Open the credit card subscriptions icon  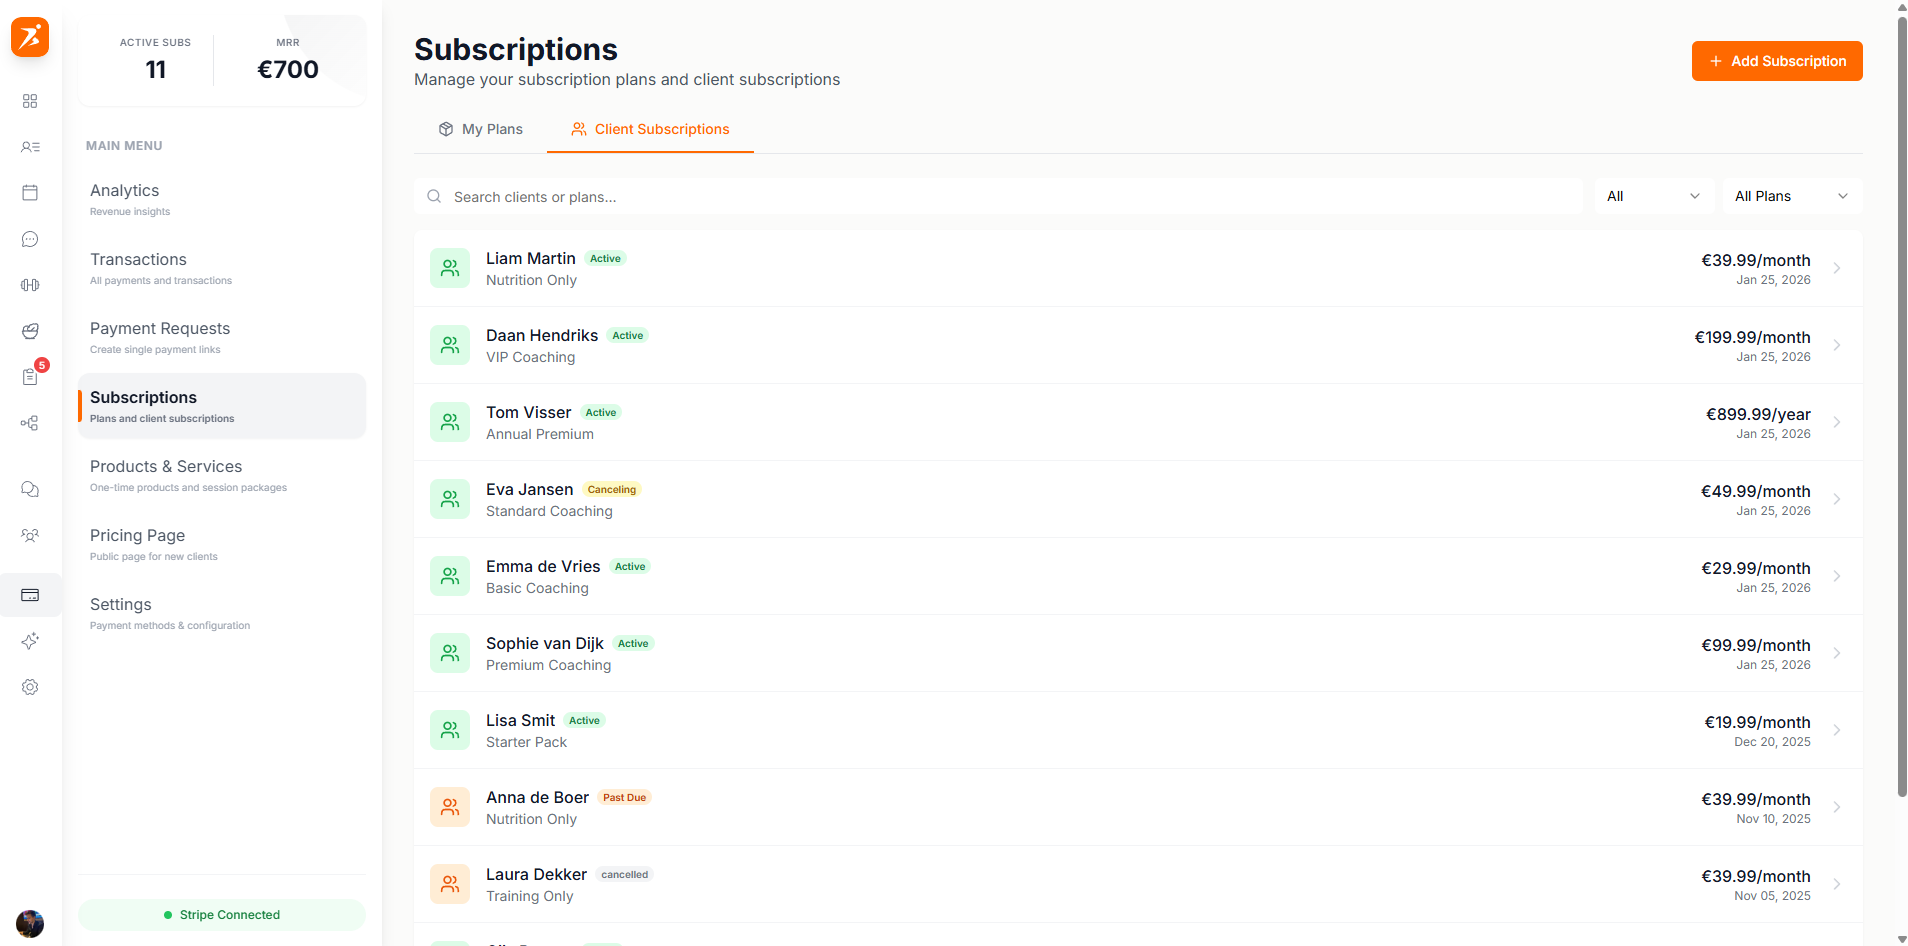30,595
